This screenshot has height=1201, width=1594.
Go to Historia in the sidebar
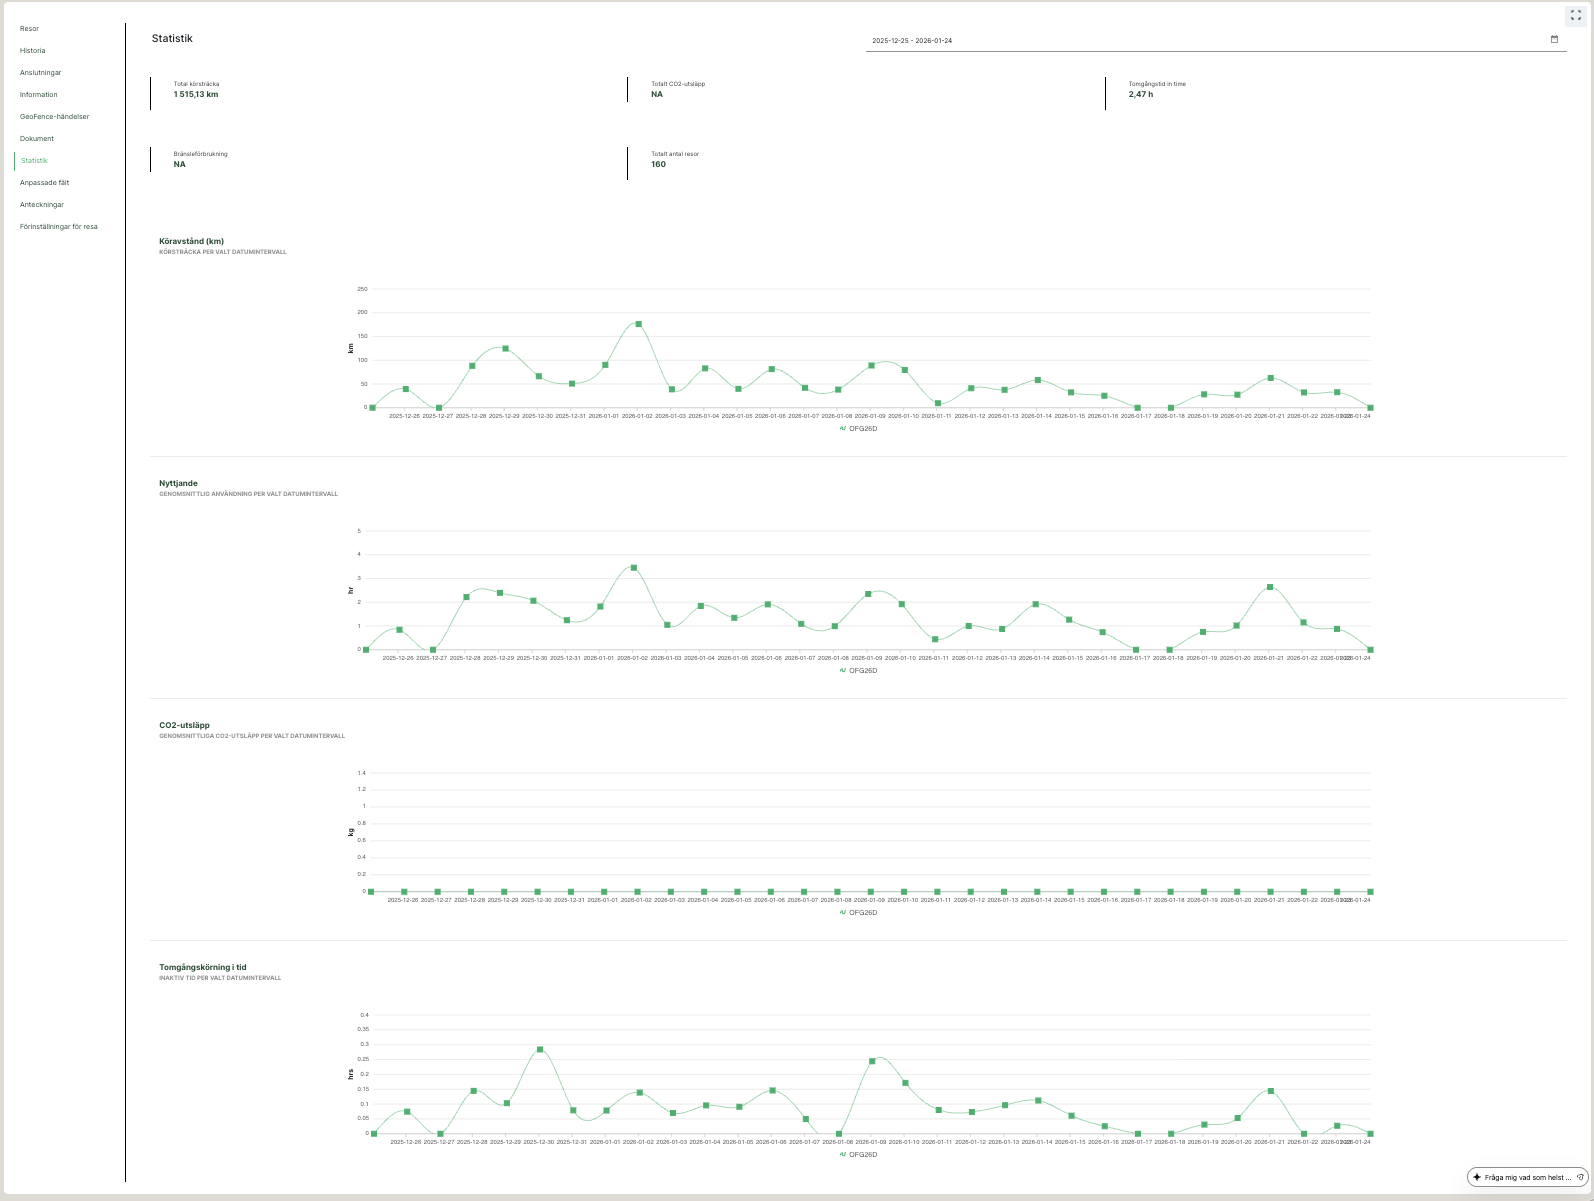pos(32,51)
